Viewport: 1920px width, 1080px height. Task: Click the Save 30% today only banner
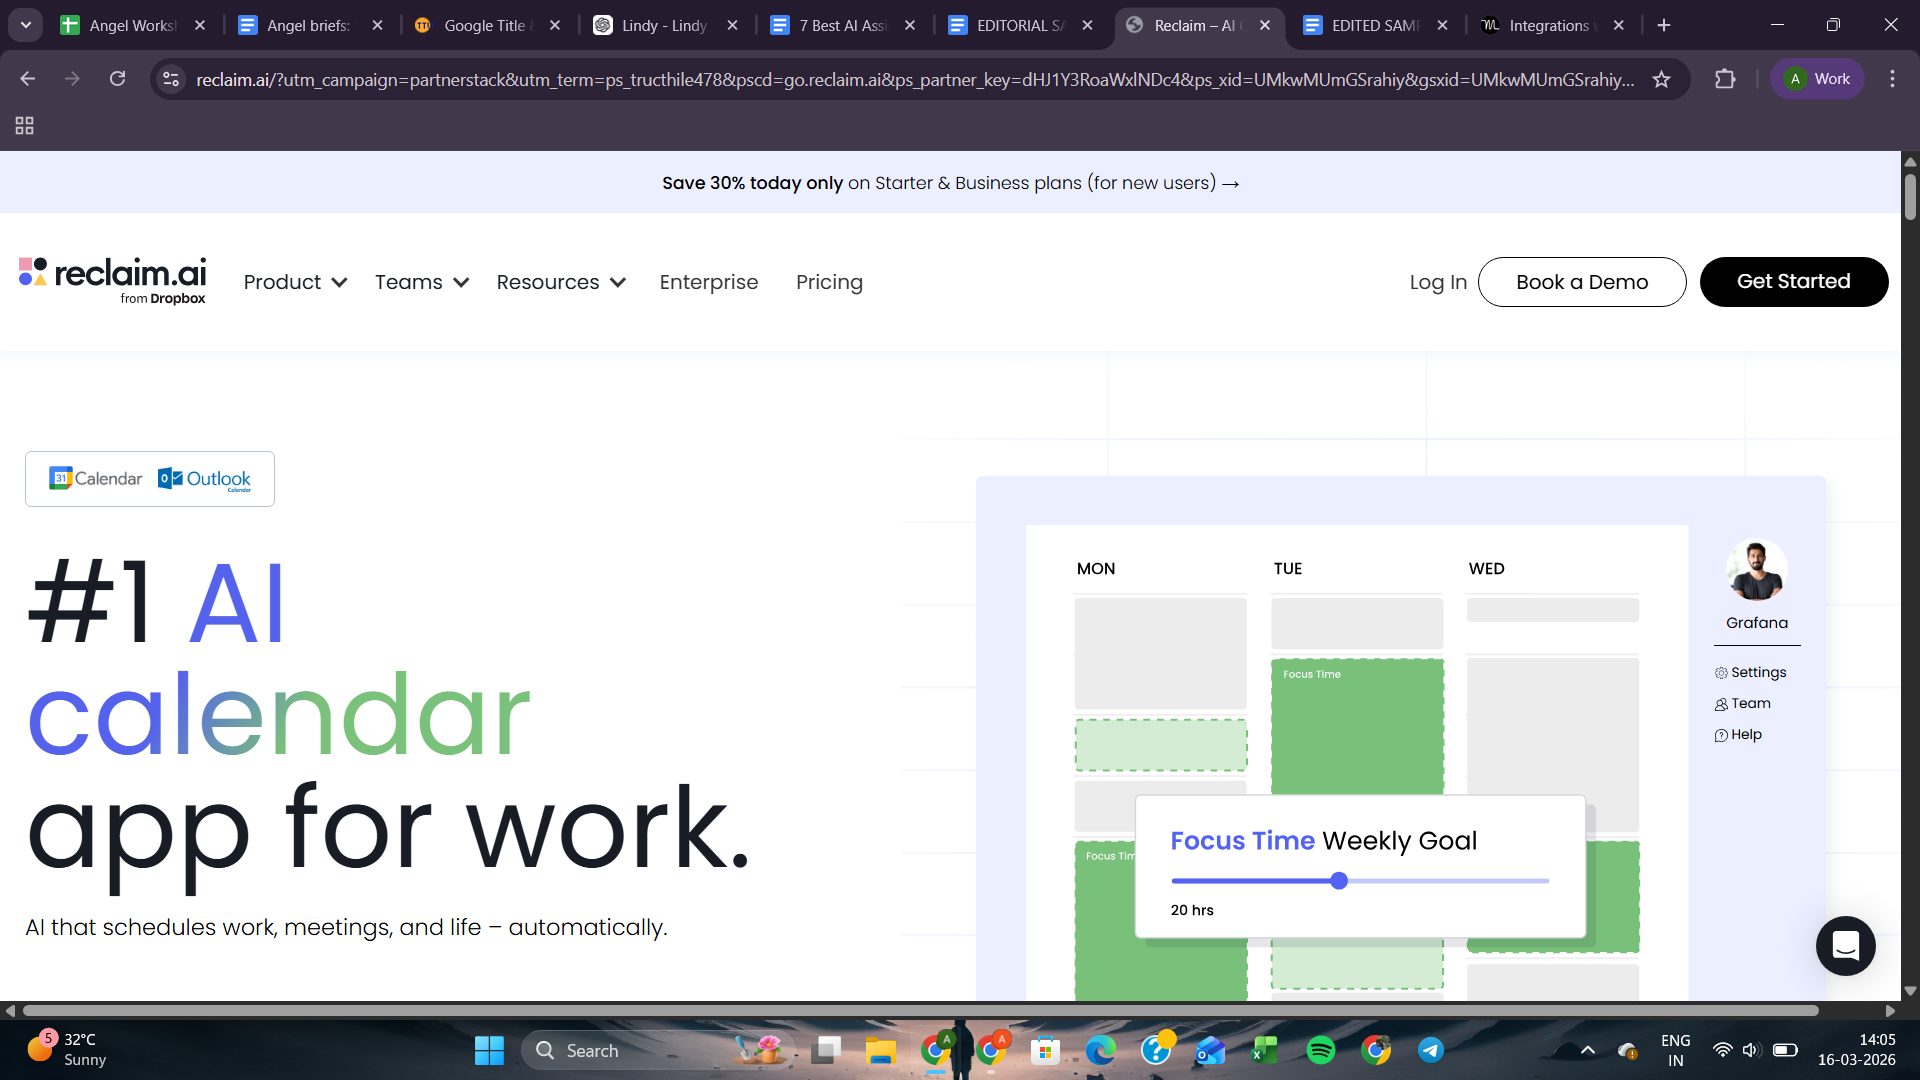[x=950, y=183]
